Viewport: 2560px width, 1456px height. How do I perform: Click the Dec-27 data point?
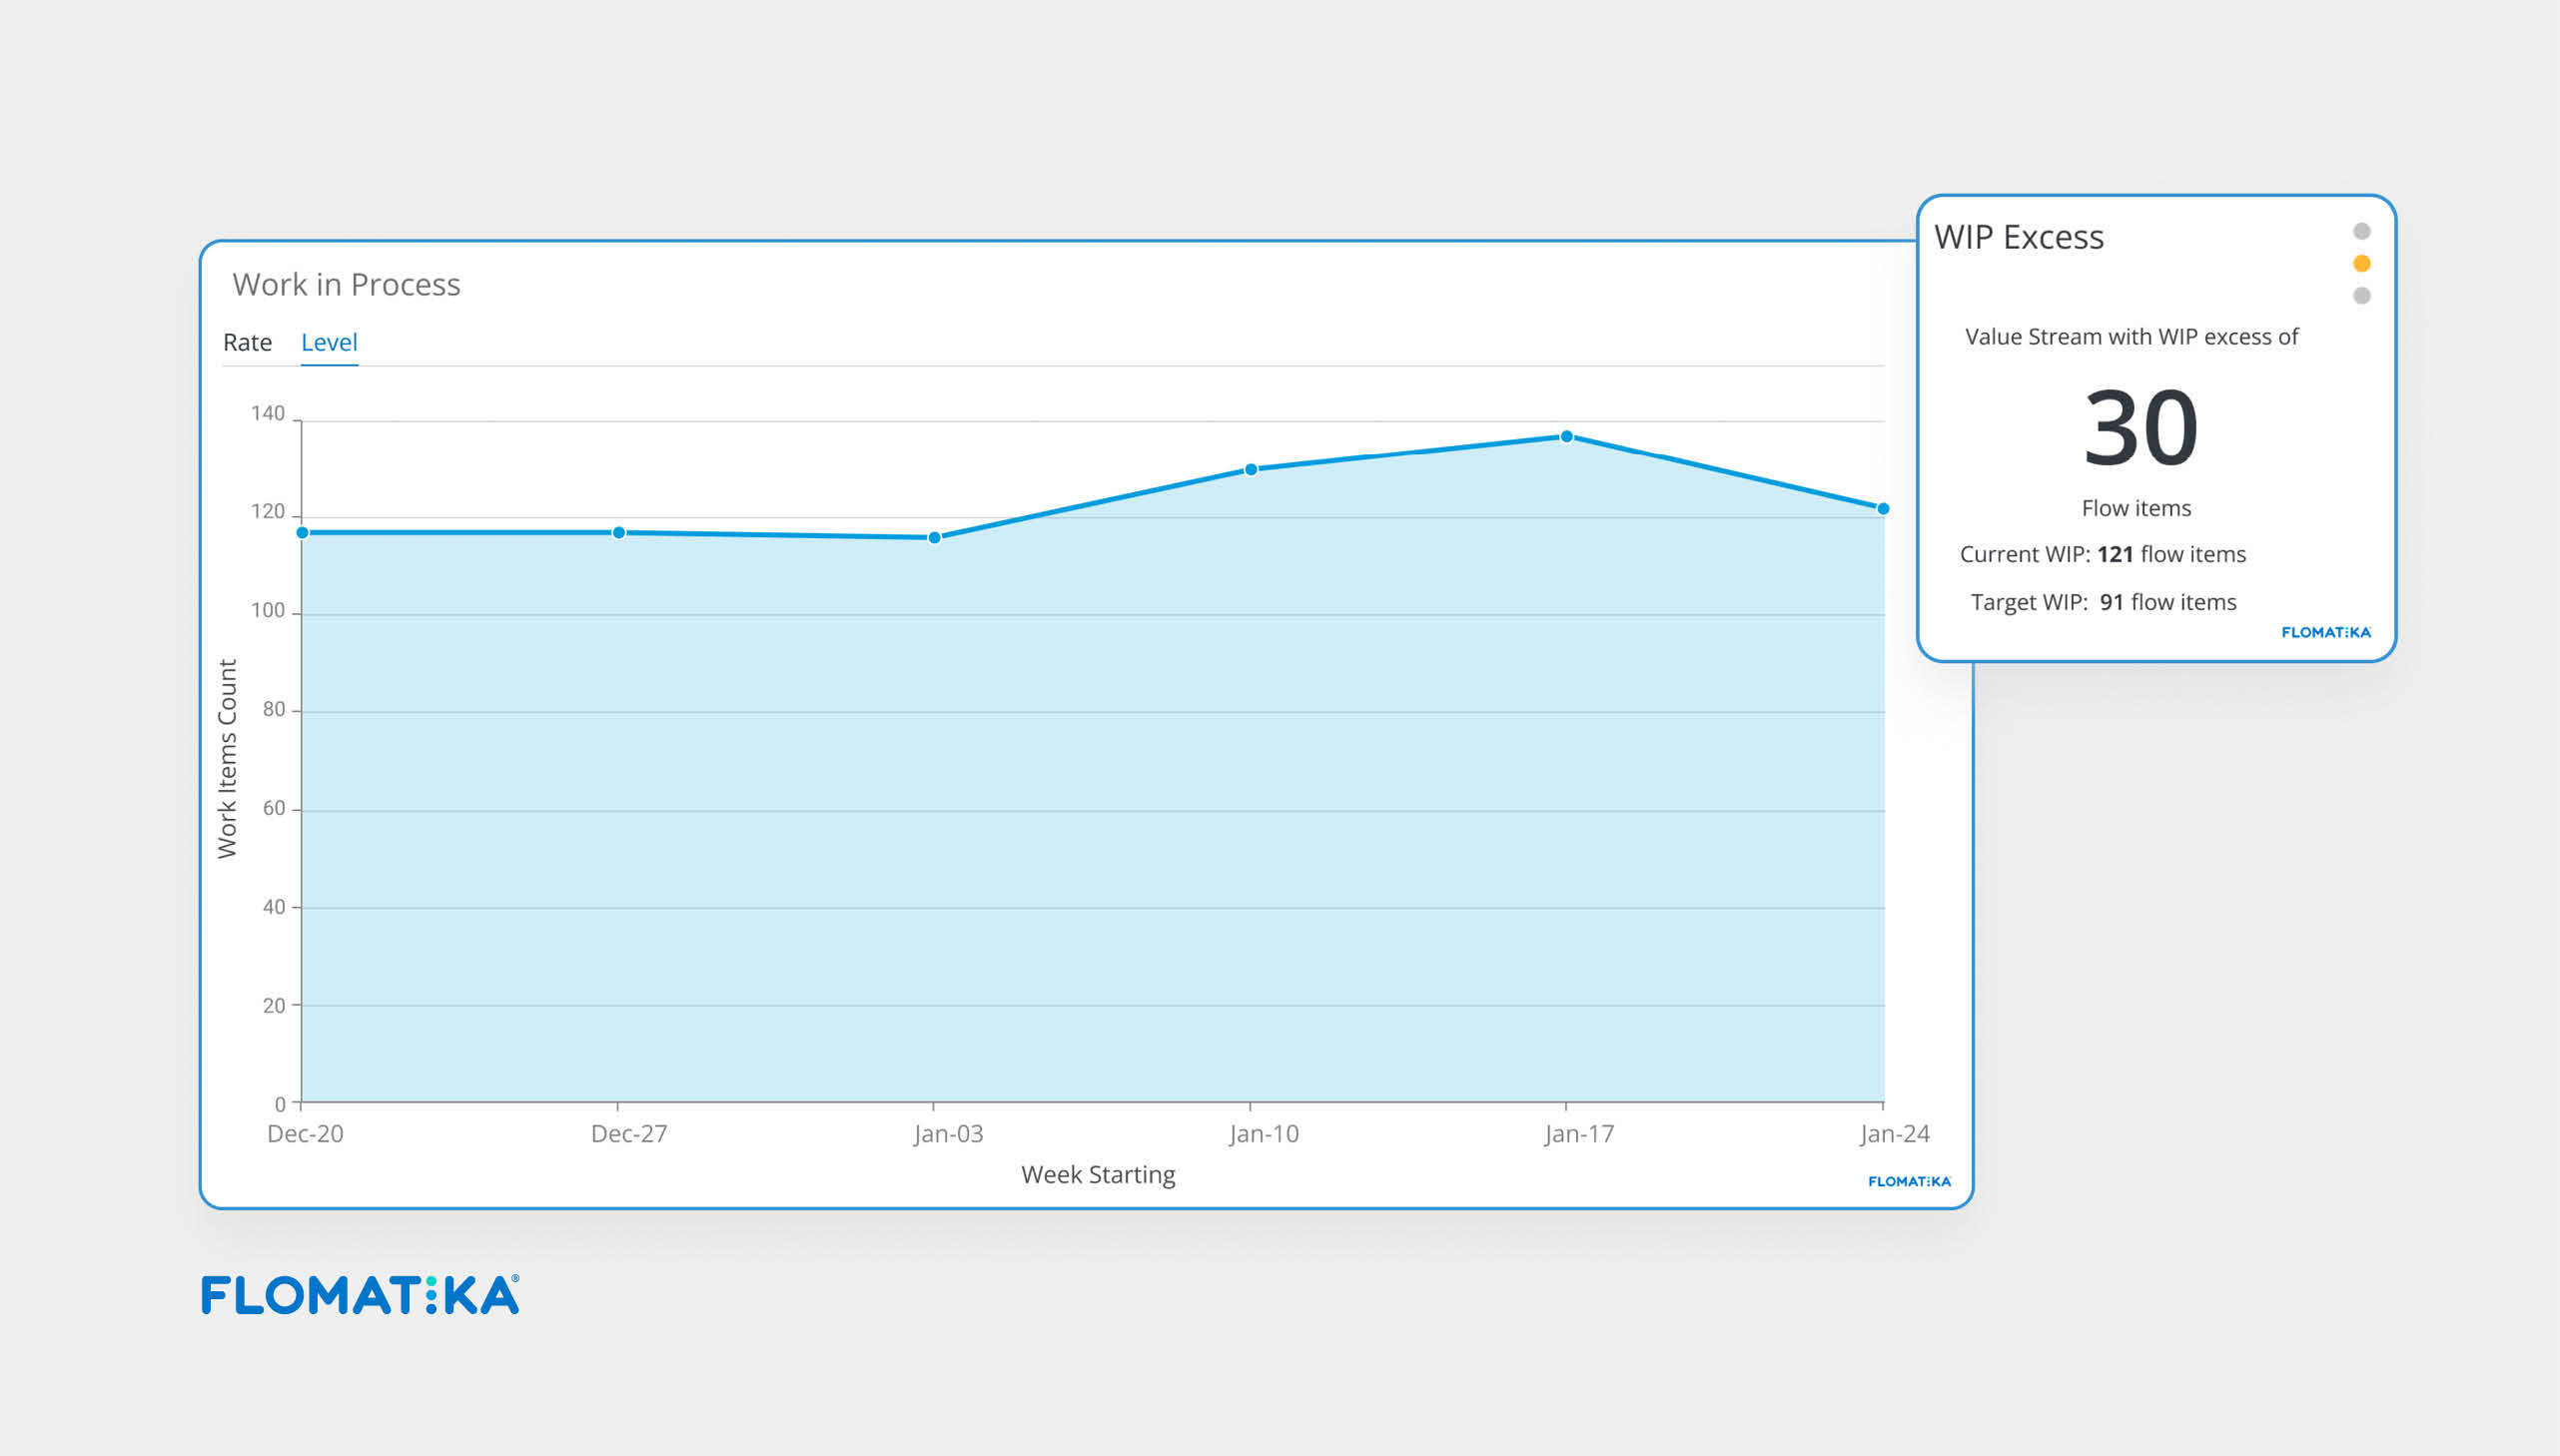coord(618,533)
